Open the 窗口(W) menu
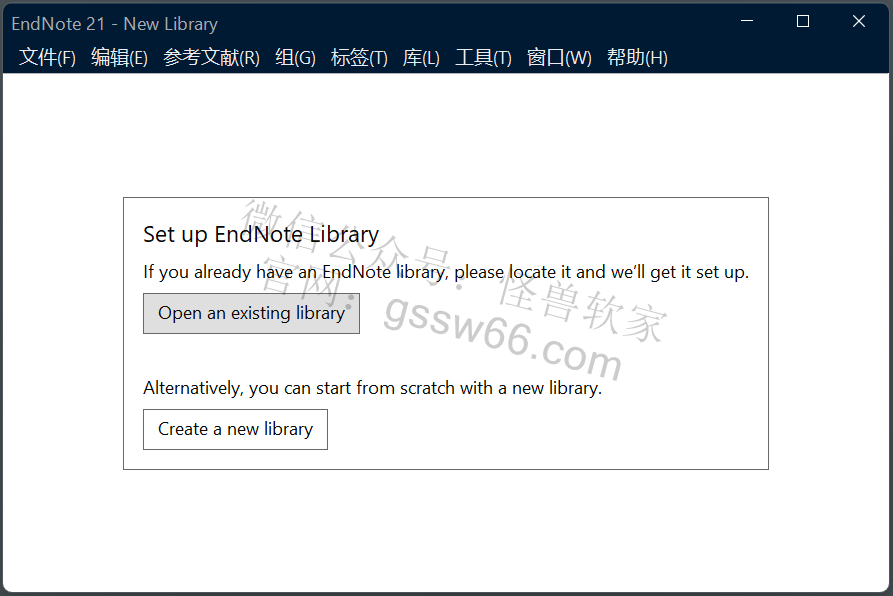The image size is (893, 596). pos(559,58)
